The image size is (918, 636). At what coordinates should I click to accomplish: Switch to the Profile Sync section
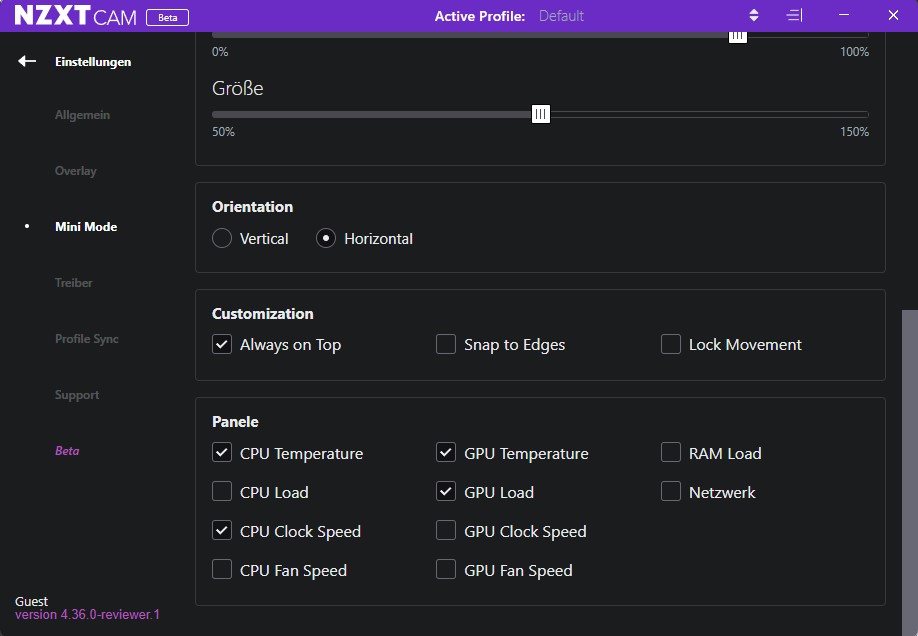[86, 339]
